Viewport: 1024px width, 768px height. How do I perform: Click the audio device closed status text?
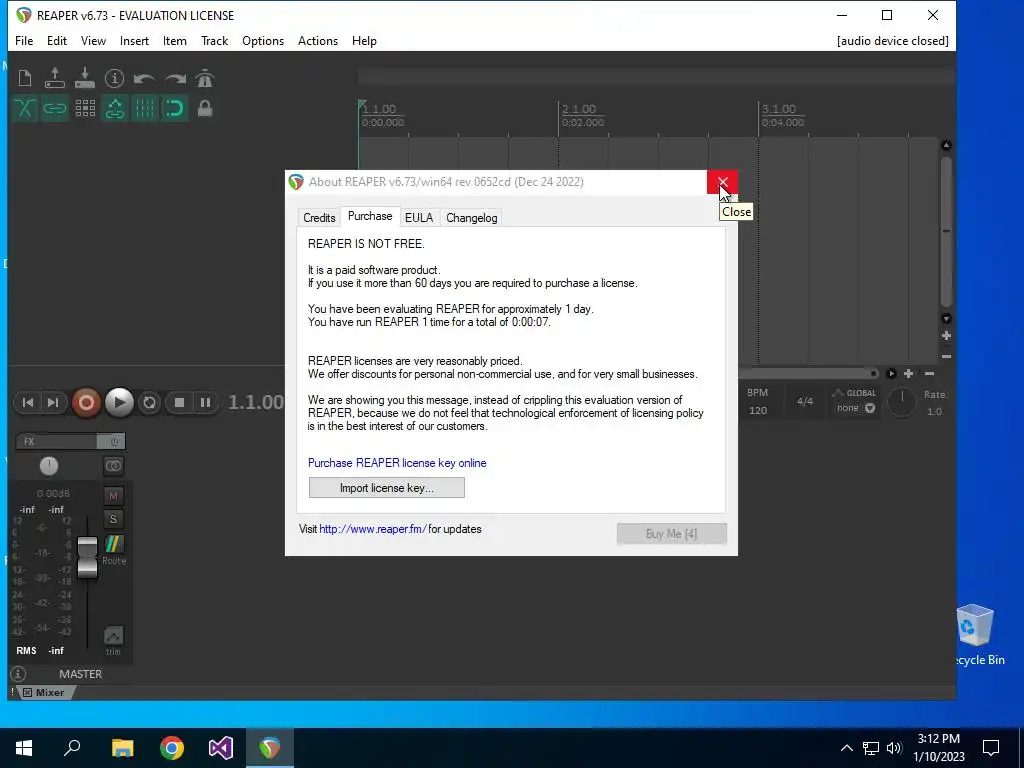[893, 40]
